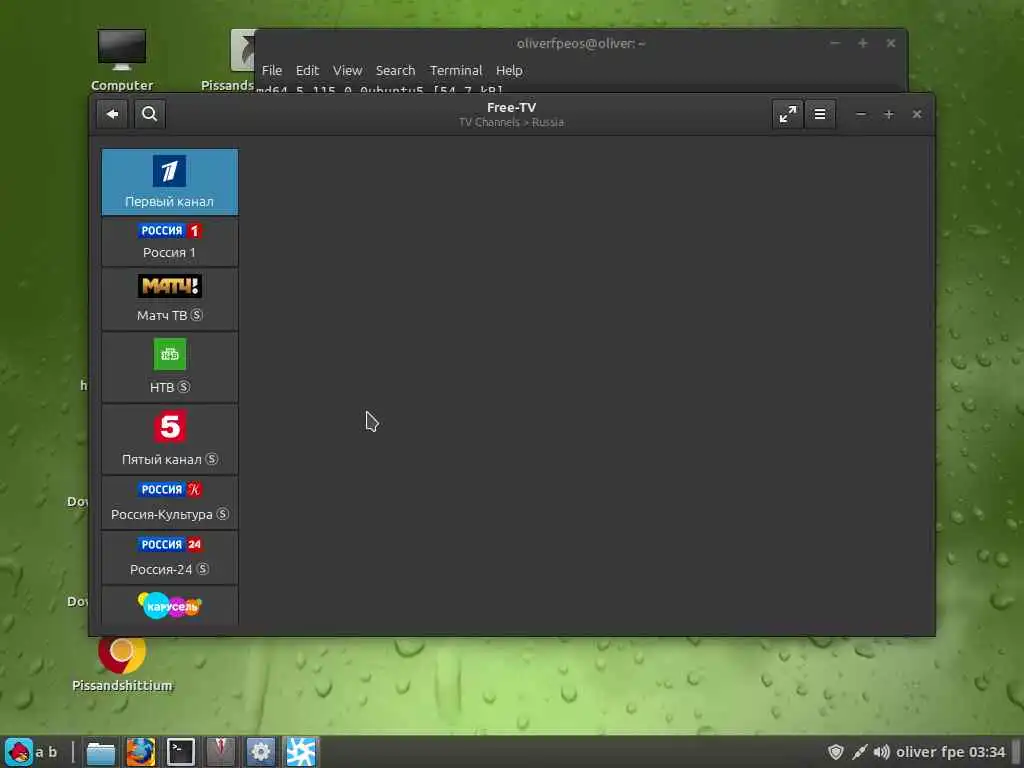Open the Edit menu in the terminal
The height and width of the screenshot is (768, 1024).
(x=307, y=71)
